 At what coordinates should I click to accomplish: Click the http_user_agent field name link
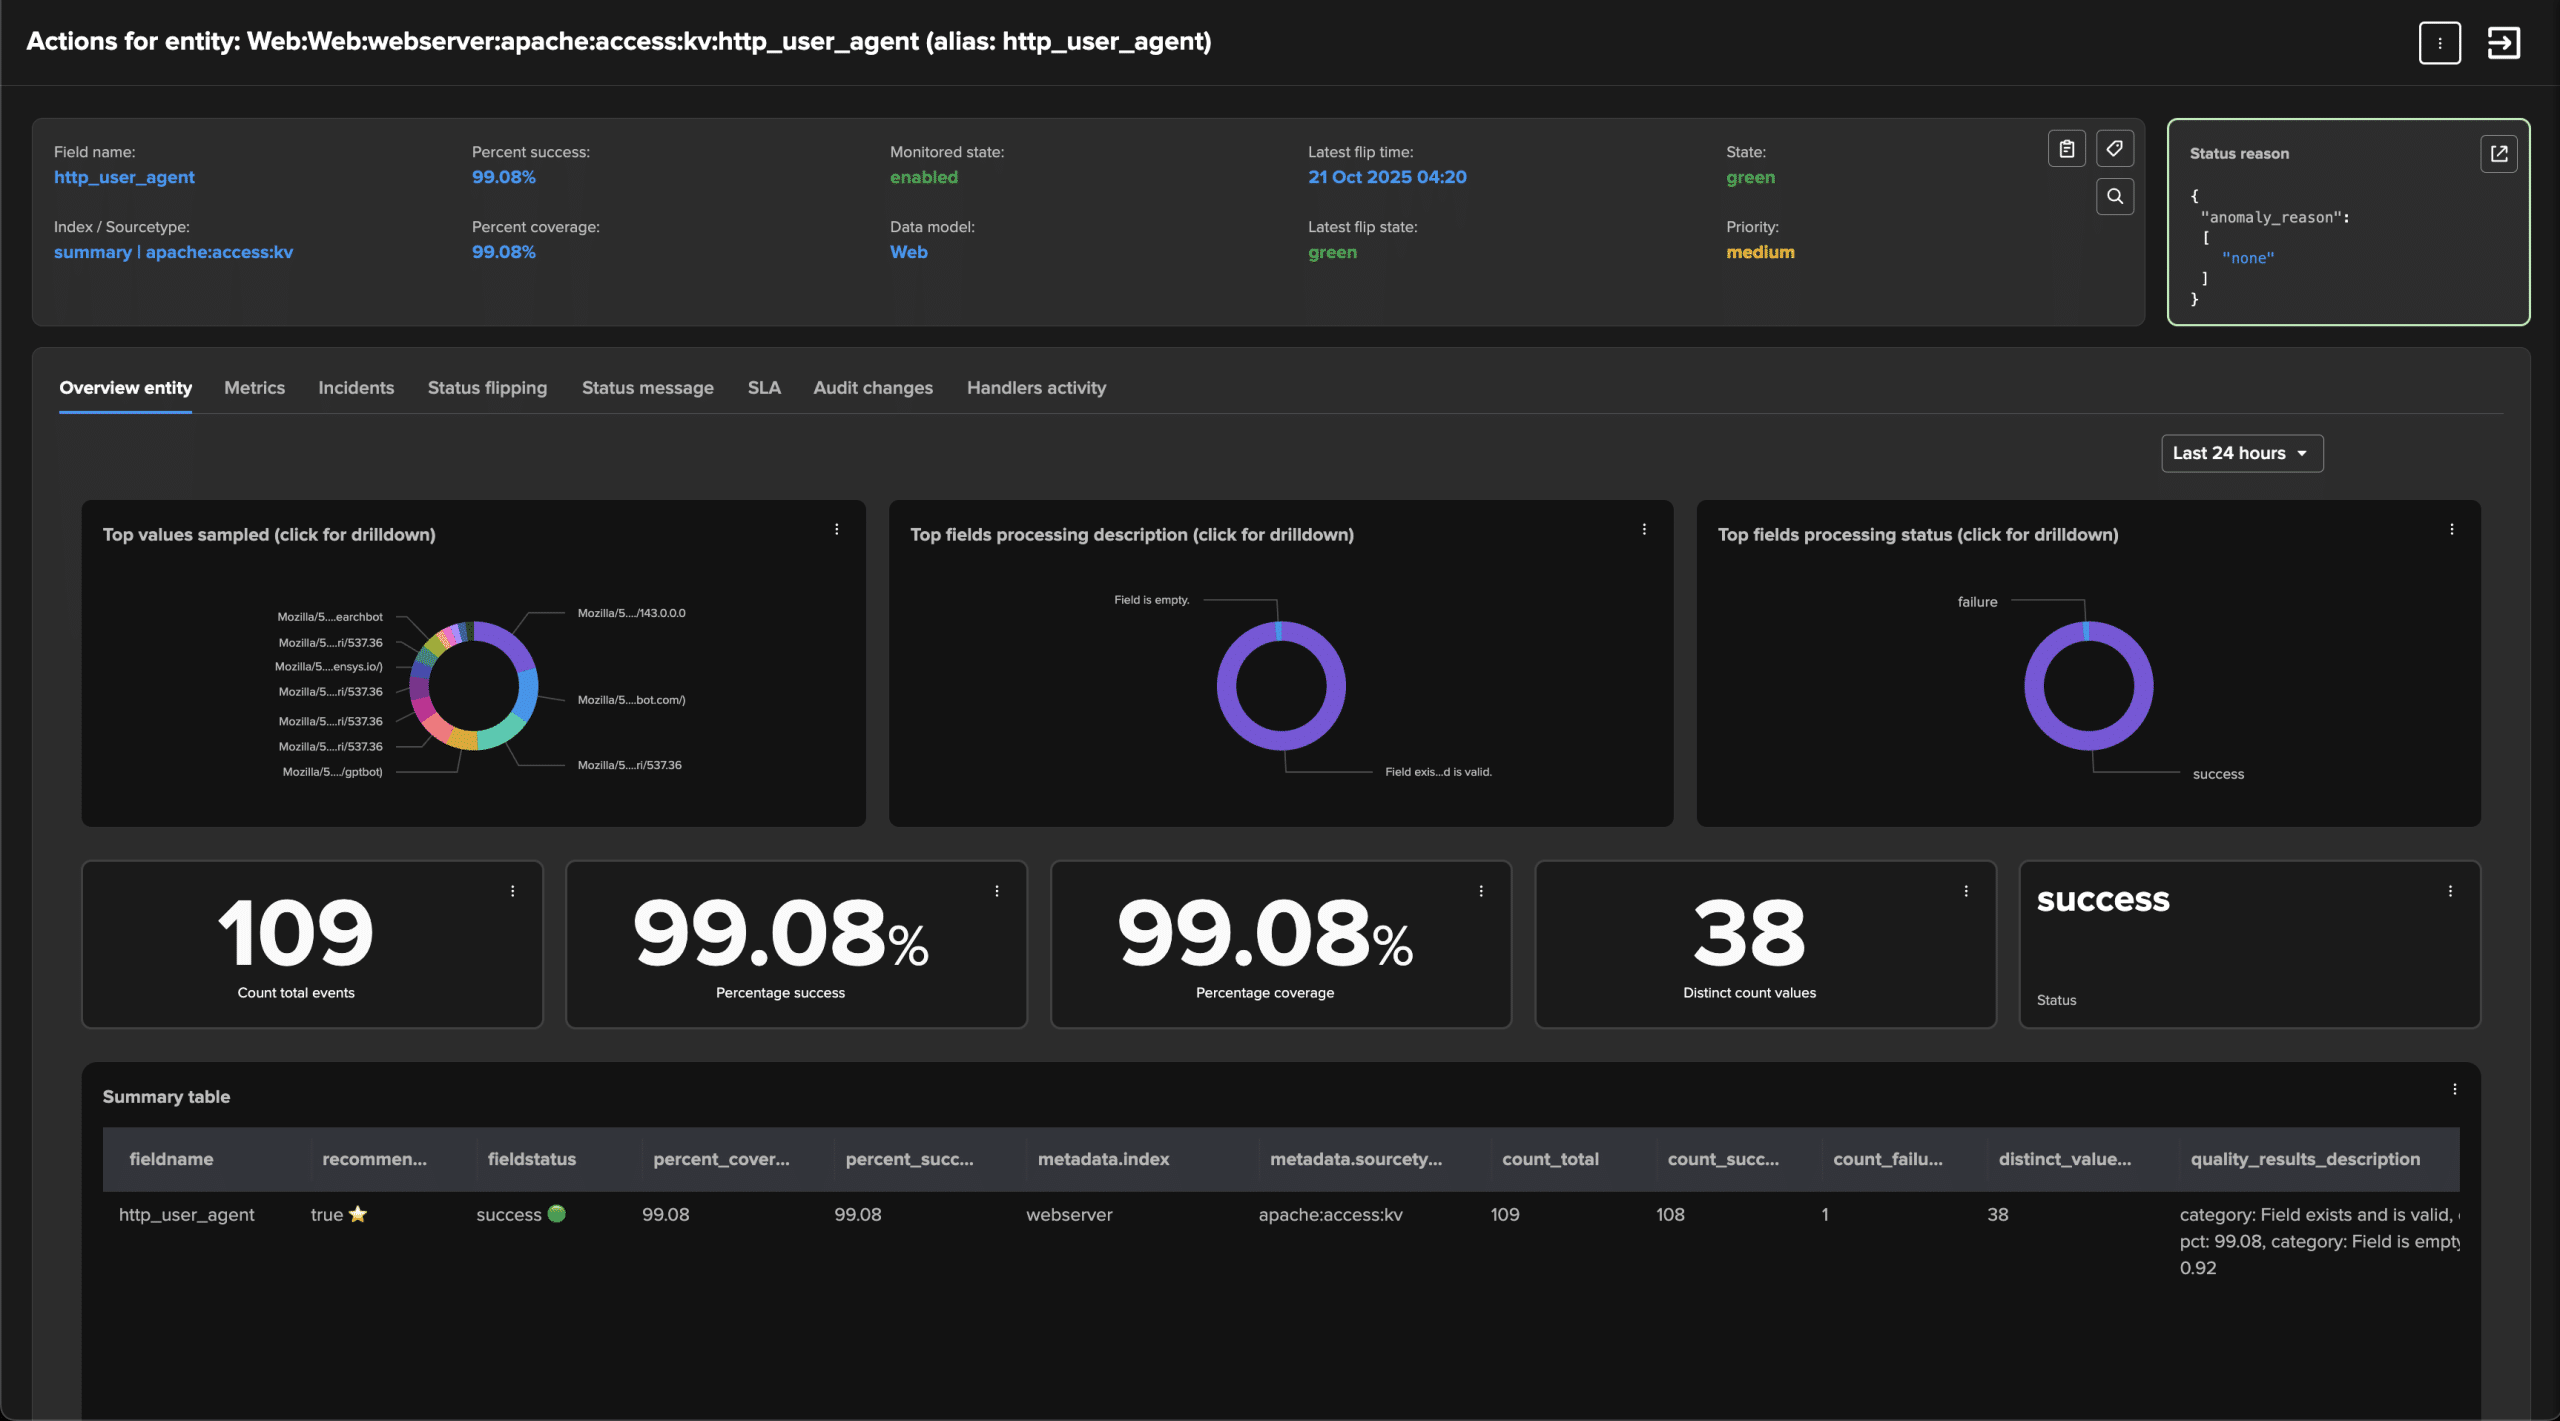[124, 177]
